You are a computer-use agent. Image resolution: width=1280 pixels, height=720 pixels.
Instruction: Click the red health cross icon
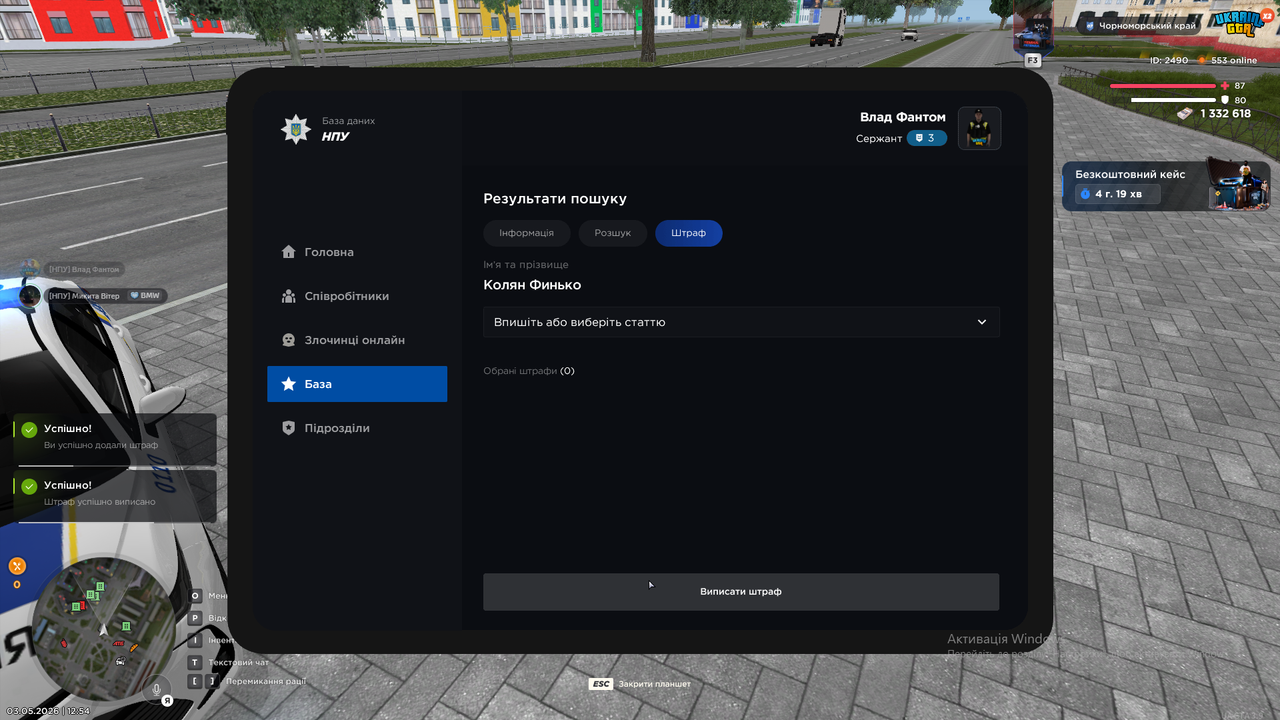(x=1225, y=86)
